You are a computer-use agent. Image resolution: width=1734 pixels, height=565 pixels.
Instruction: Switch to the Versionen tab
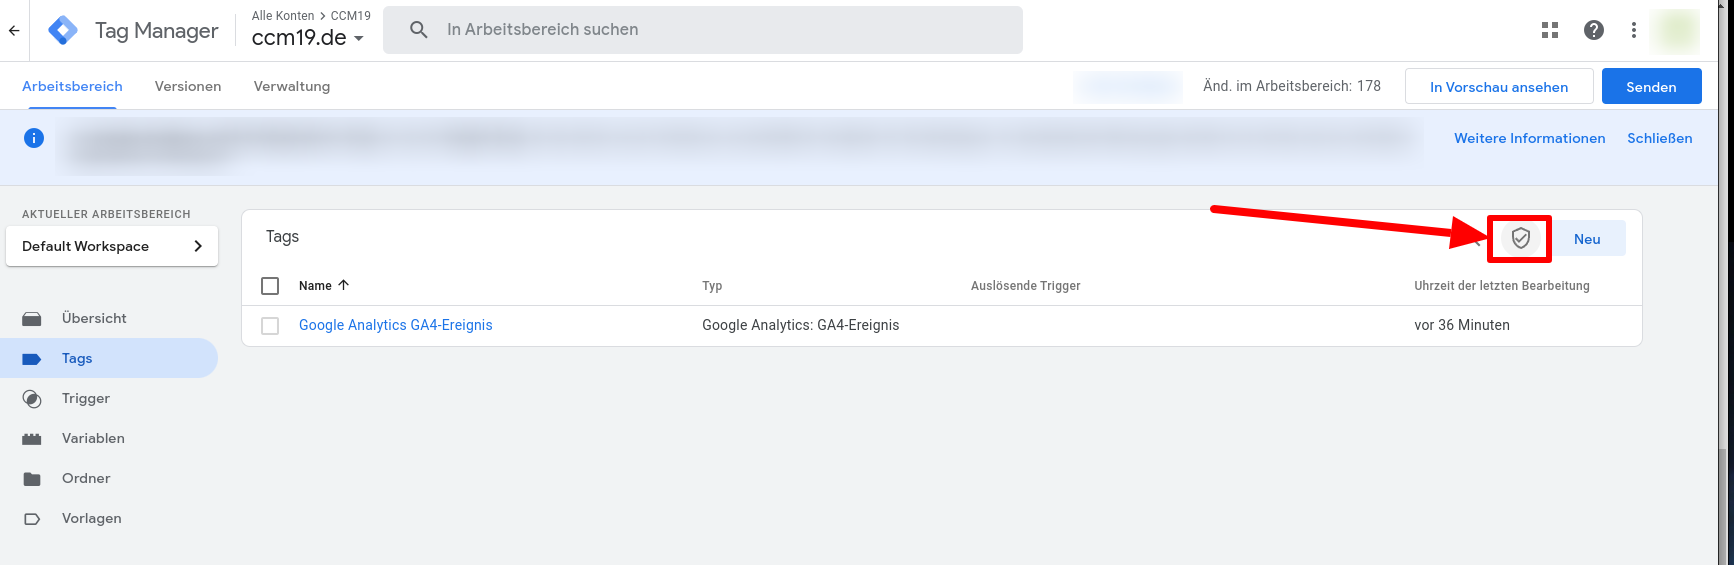[188, 86]
